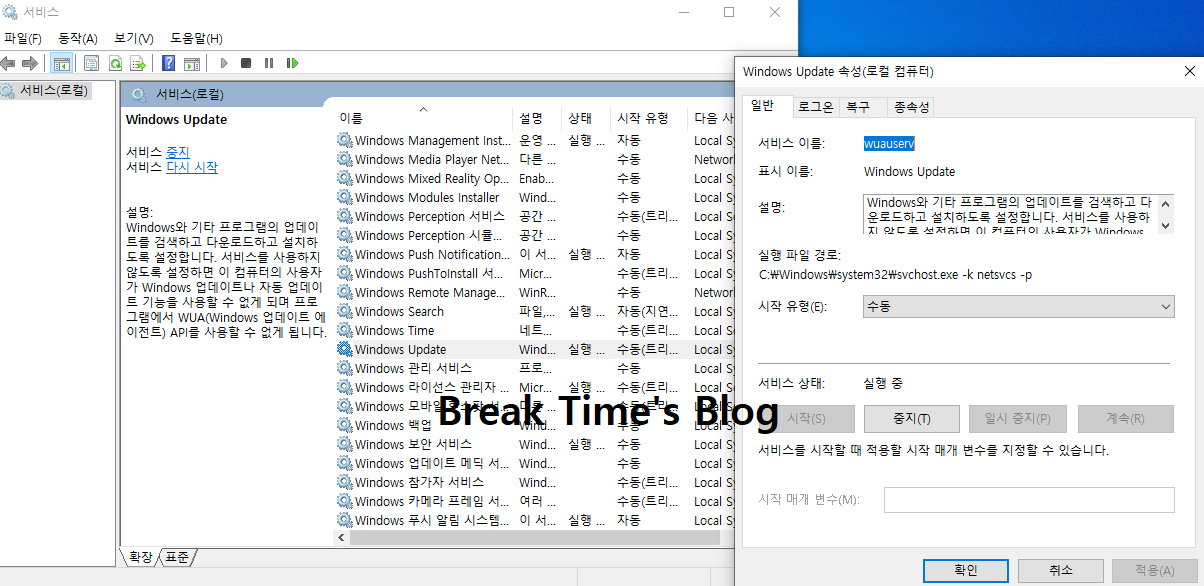This screenshot has height=586, width=1204.
Task: Click the Restart Service icon in the toolbar
Action: [292, 63]
